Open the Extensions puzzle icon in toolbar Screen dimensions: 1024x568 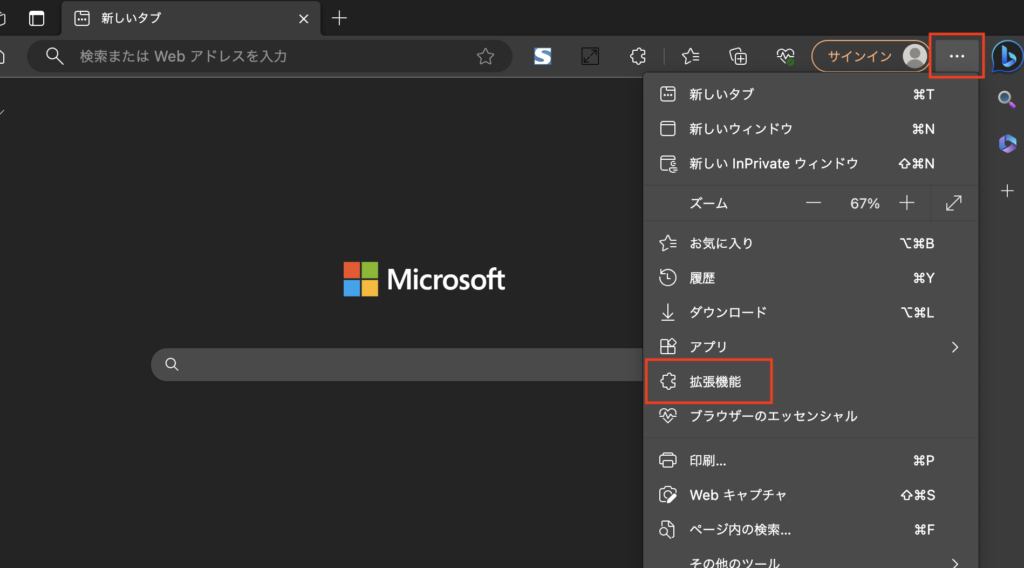(x=637, y=57)
